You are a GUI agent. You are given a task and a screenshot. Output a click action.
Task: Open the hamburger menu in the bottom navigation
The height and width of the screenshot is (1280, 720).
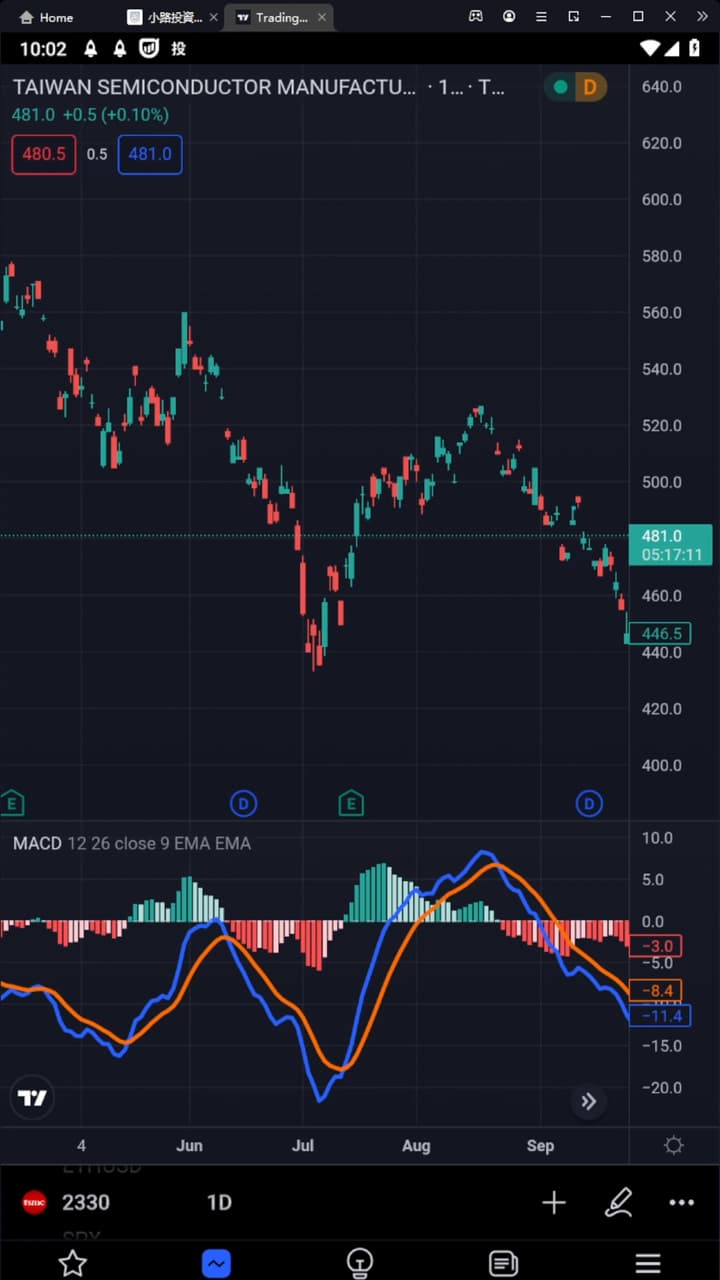point(647,1262)
